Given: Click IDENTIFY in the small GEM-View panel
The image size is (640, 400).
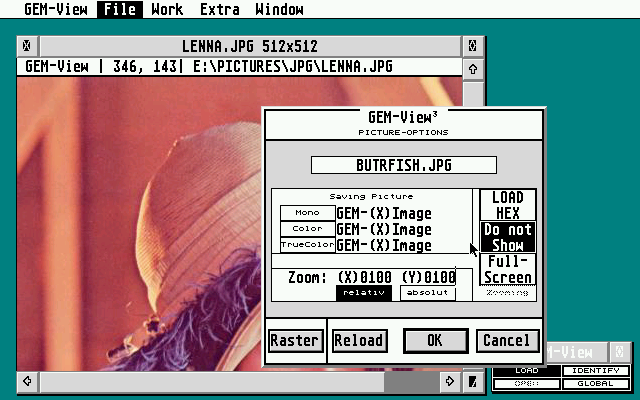Looking at the screenshot, I should [x=596, y=371].
